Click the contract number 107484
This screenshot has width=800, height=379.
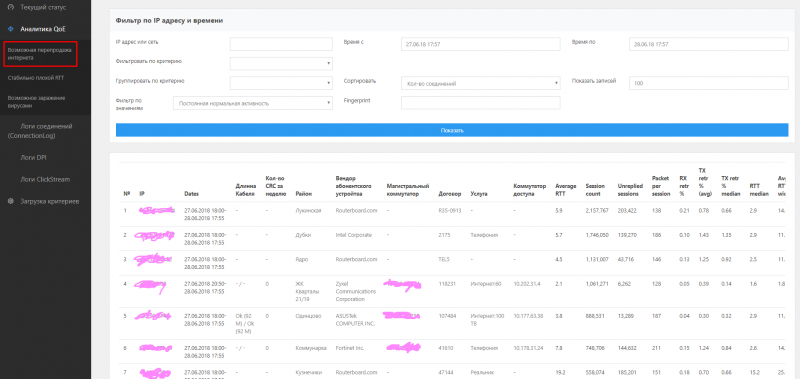click(446, 316)
